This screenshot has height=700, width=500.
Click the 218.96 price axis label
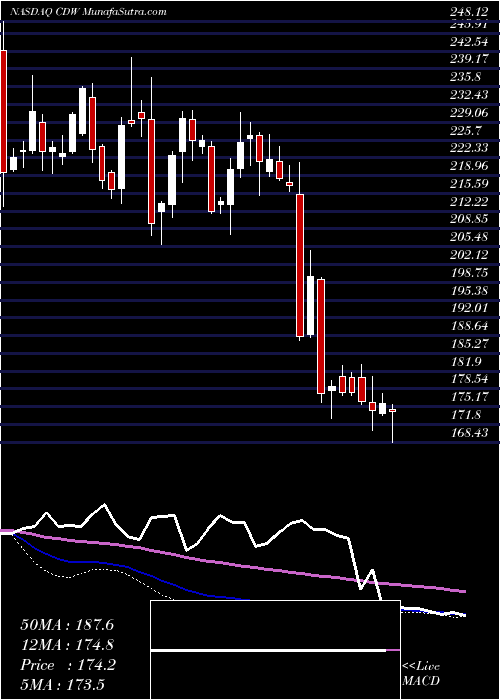(468, 166)
